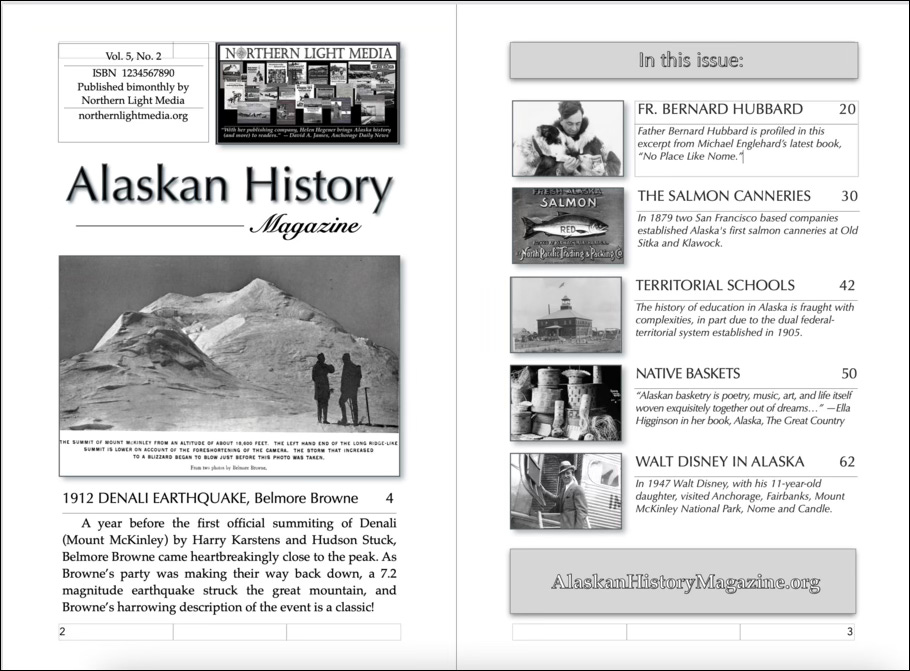
Task: Click the left page footer number 2
Action: click(x=63, y=632)
